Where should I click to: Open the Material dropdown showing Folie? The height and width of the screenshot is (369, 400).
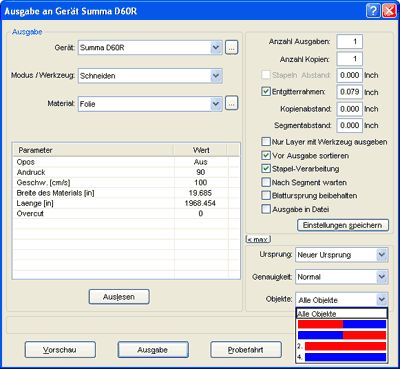click(216, 104)
